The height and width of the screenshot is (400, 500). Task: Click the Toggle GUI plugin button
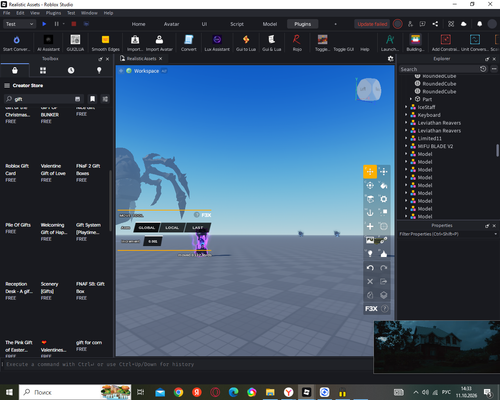(343, 49)
